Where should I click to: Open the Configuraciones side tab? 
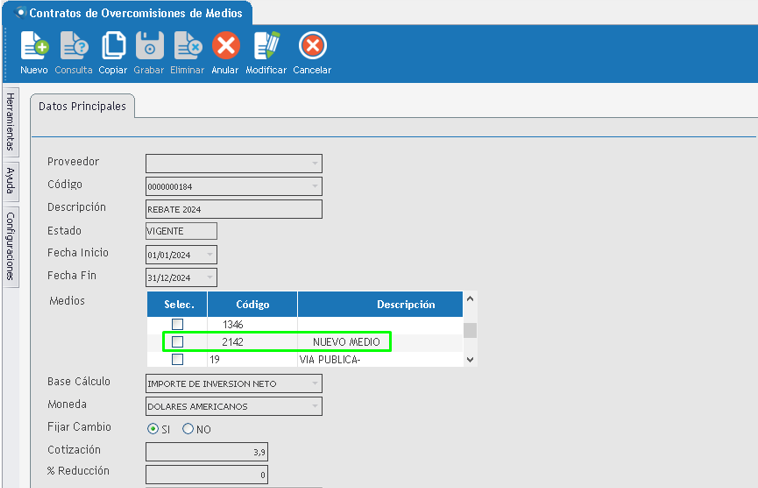point(11,246)
